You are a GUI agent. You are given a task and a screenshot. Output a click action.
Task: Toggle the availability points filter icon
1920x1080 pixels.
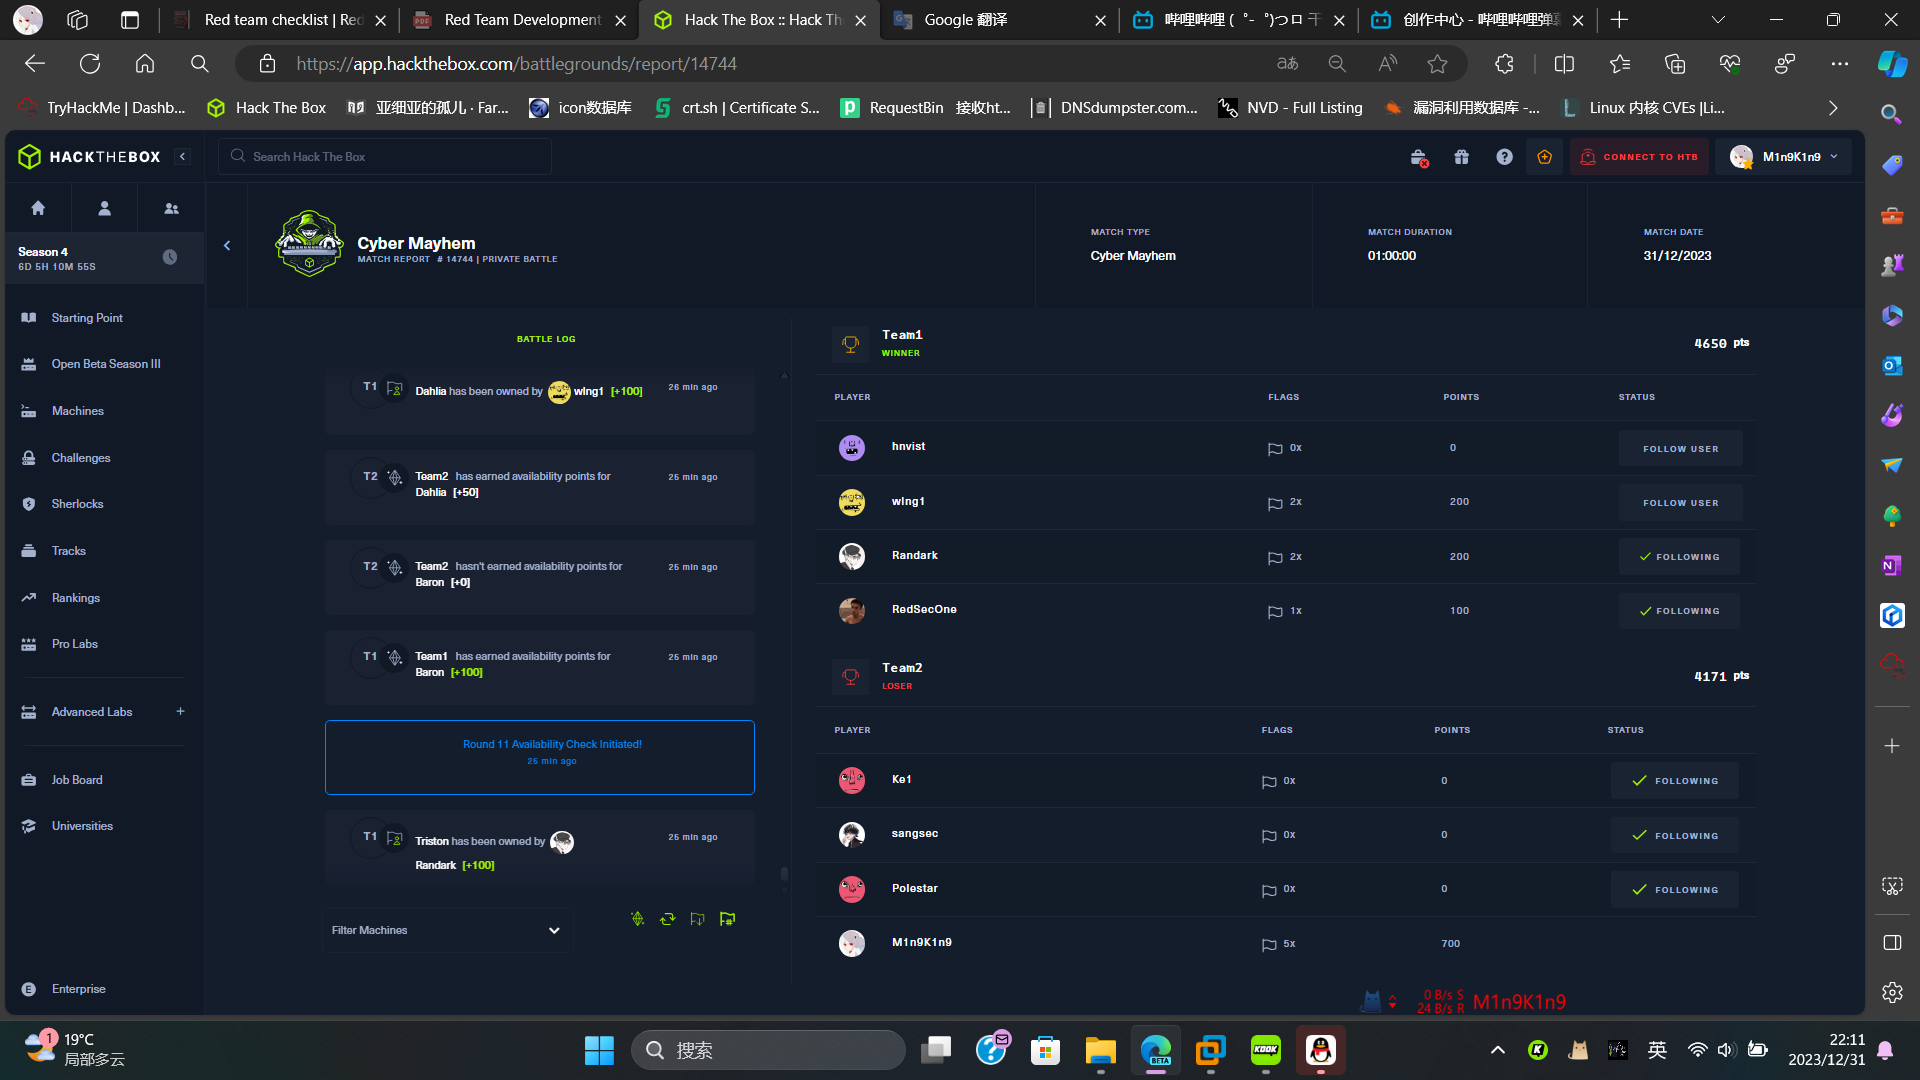coord(638,919)
